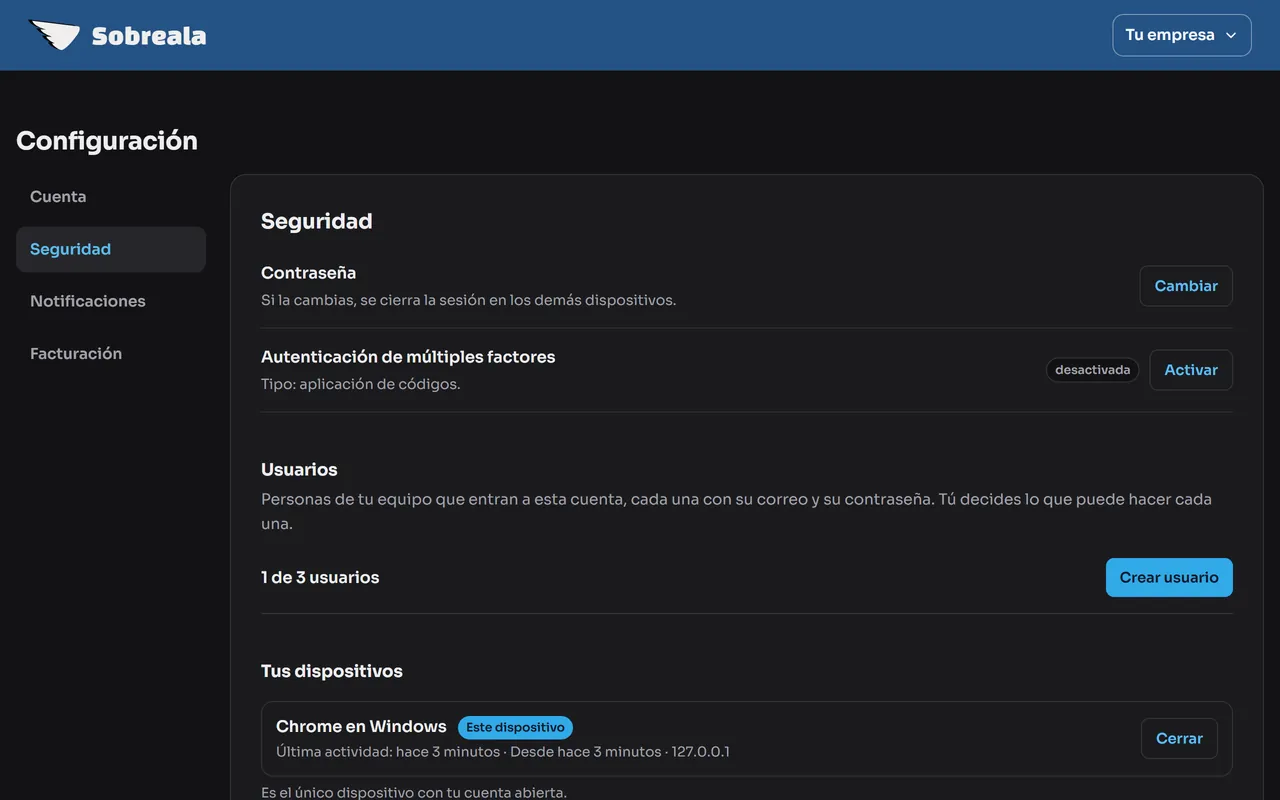The image size is (1280, 800).
Task: Click the Usuarios section heading
Action: coord(299,469)
